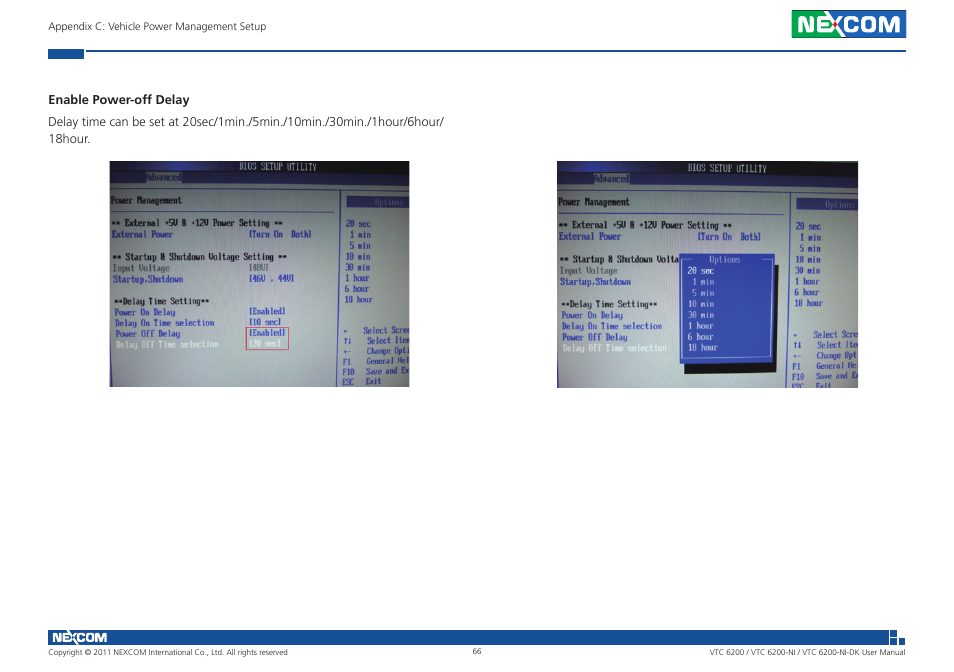
Task: Click the NEXCOM logo in the footer bar
Action: tap(80, 637)
